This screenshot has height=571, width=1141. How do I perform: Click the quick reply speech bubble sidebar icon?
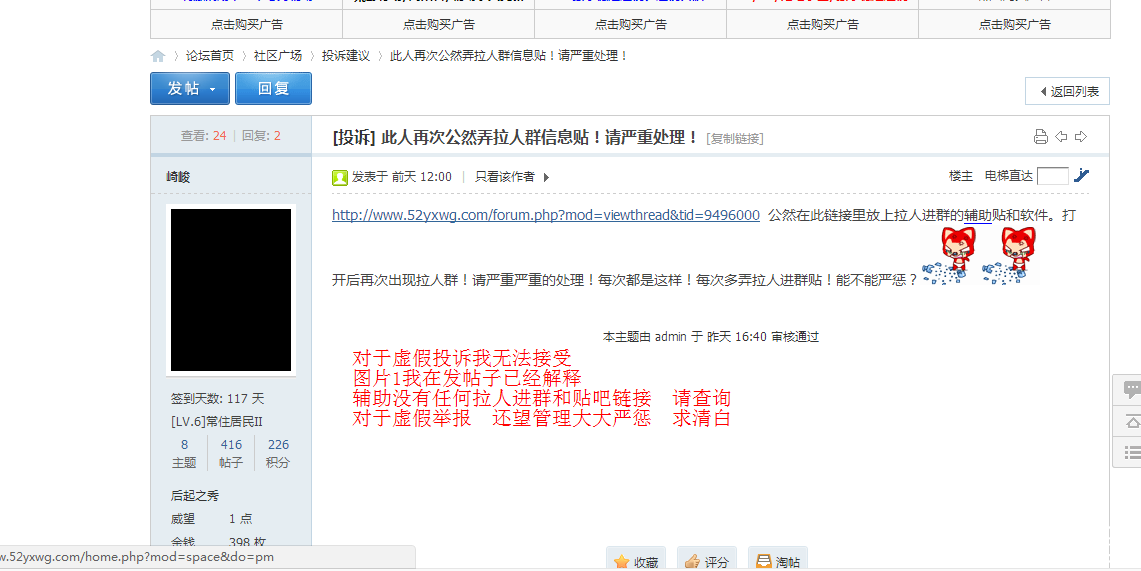(1132, 389)
